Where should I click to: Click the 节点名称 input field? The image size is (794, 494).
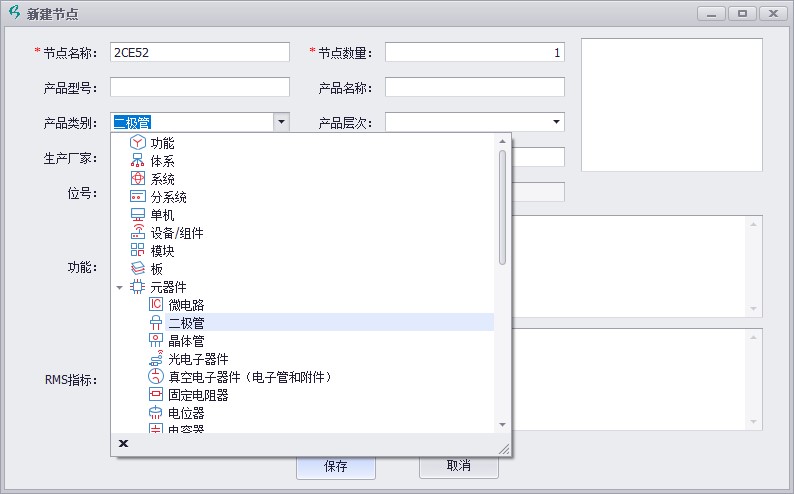coord(199,52)
